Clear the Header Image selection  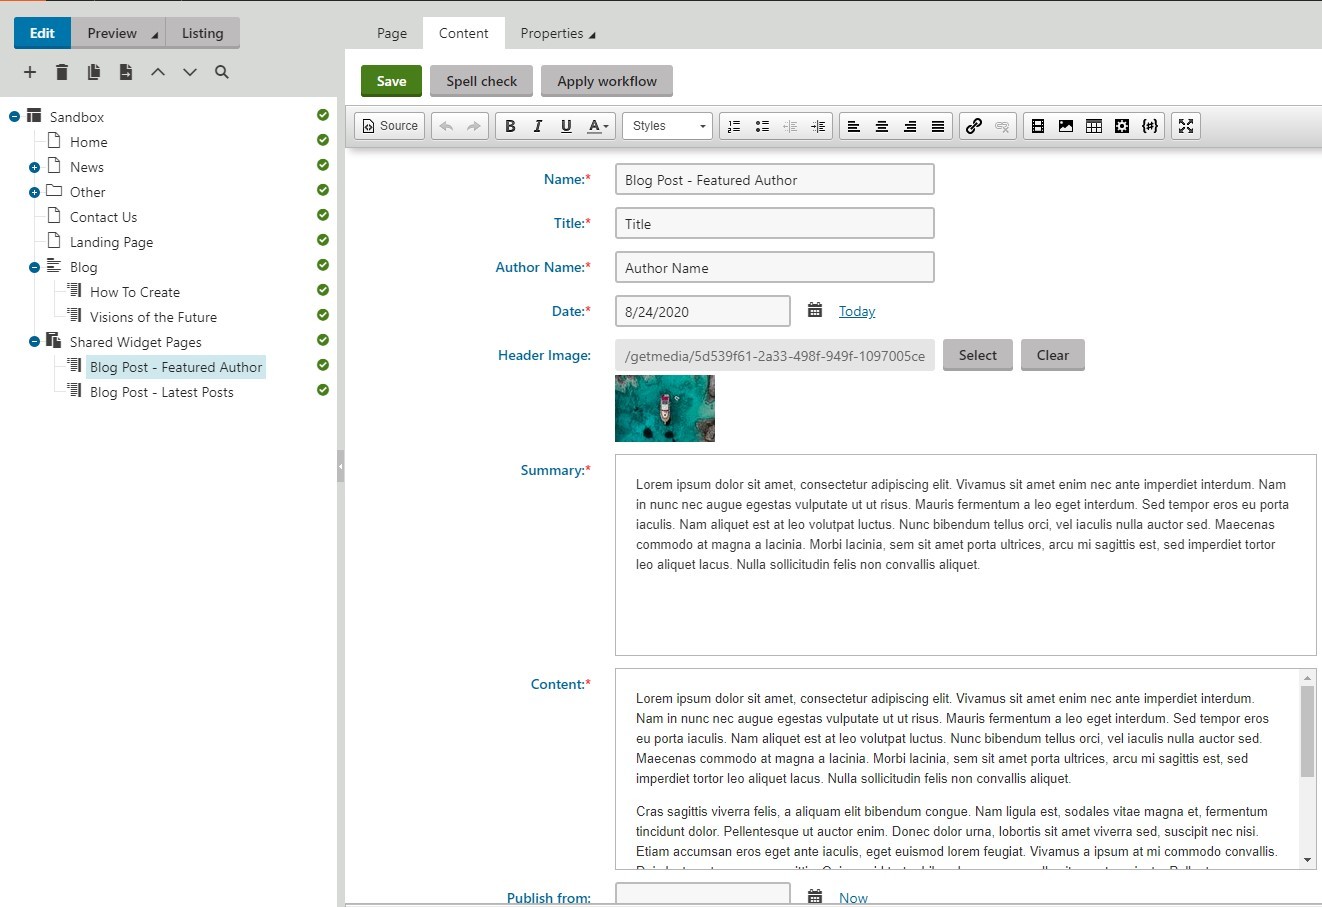point(1053,355)
